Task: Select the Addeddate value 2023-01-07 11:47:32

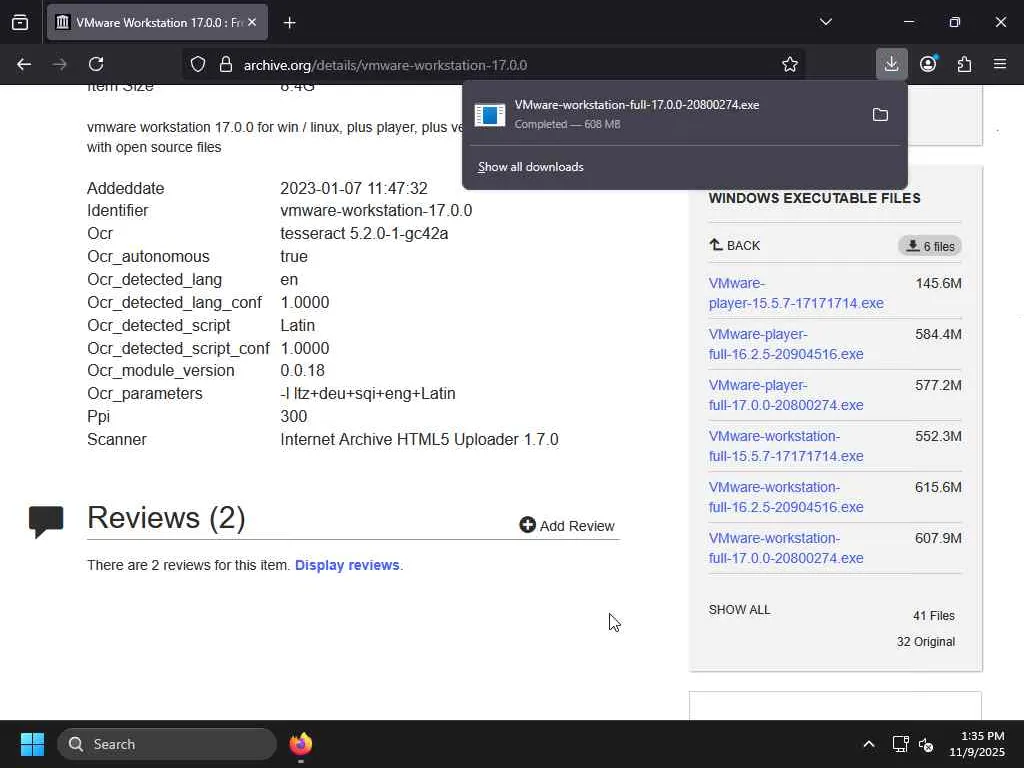Action: click(x=353, y=189)
